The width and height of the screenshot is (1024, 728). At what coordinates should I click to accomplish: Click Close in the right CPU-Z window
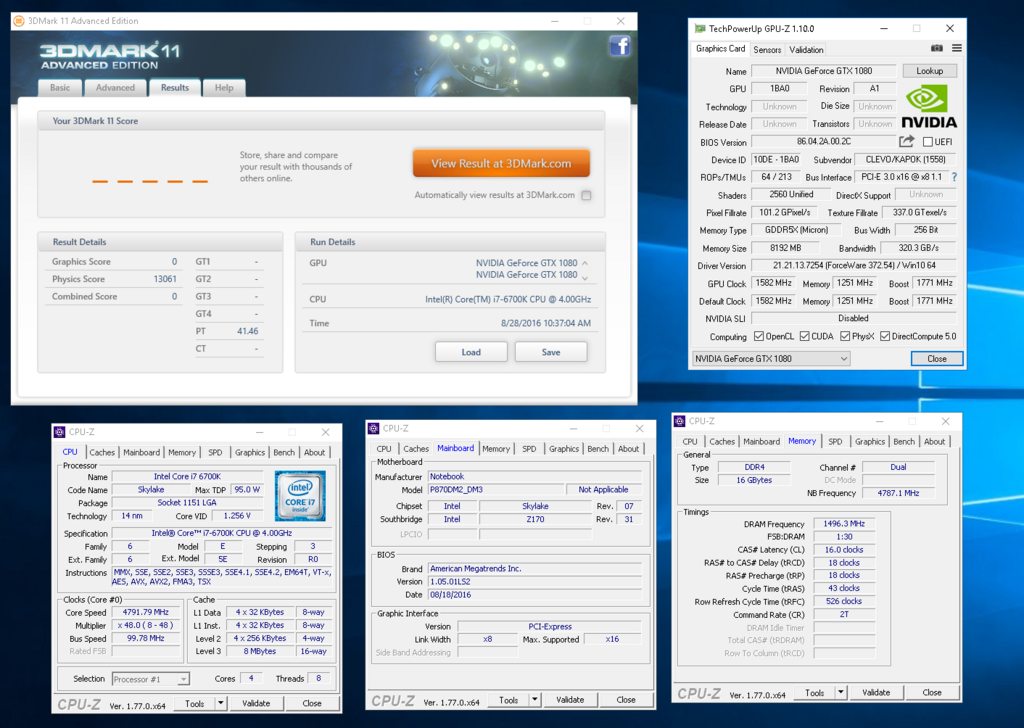click(932, 692)
